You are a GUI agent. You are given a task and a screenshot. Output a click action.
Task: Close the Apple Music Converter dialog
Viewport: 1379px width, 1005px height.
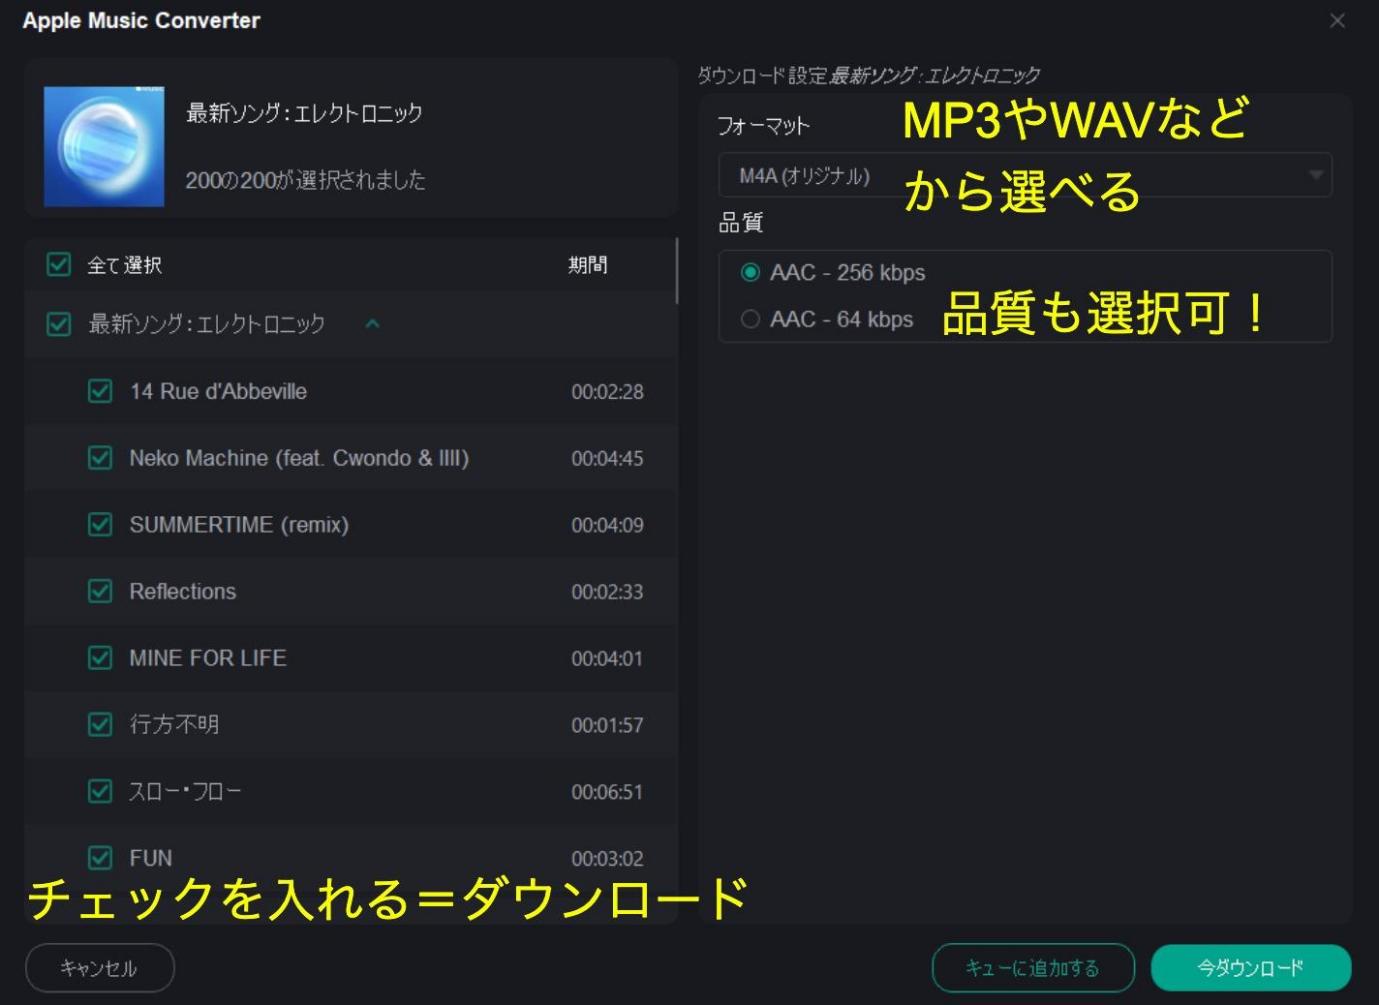(x=1337, y=21)
